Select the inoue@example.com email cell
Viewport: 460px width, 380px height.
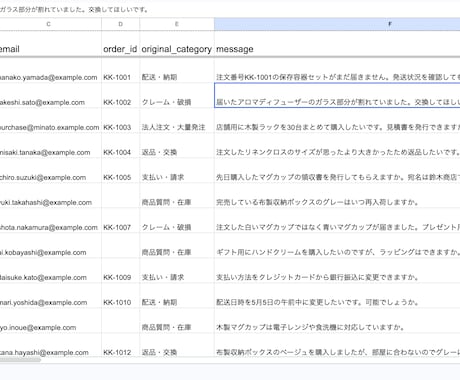click(51, 321)
